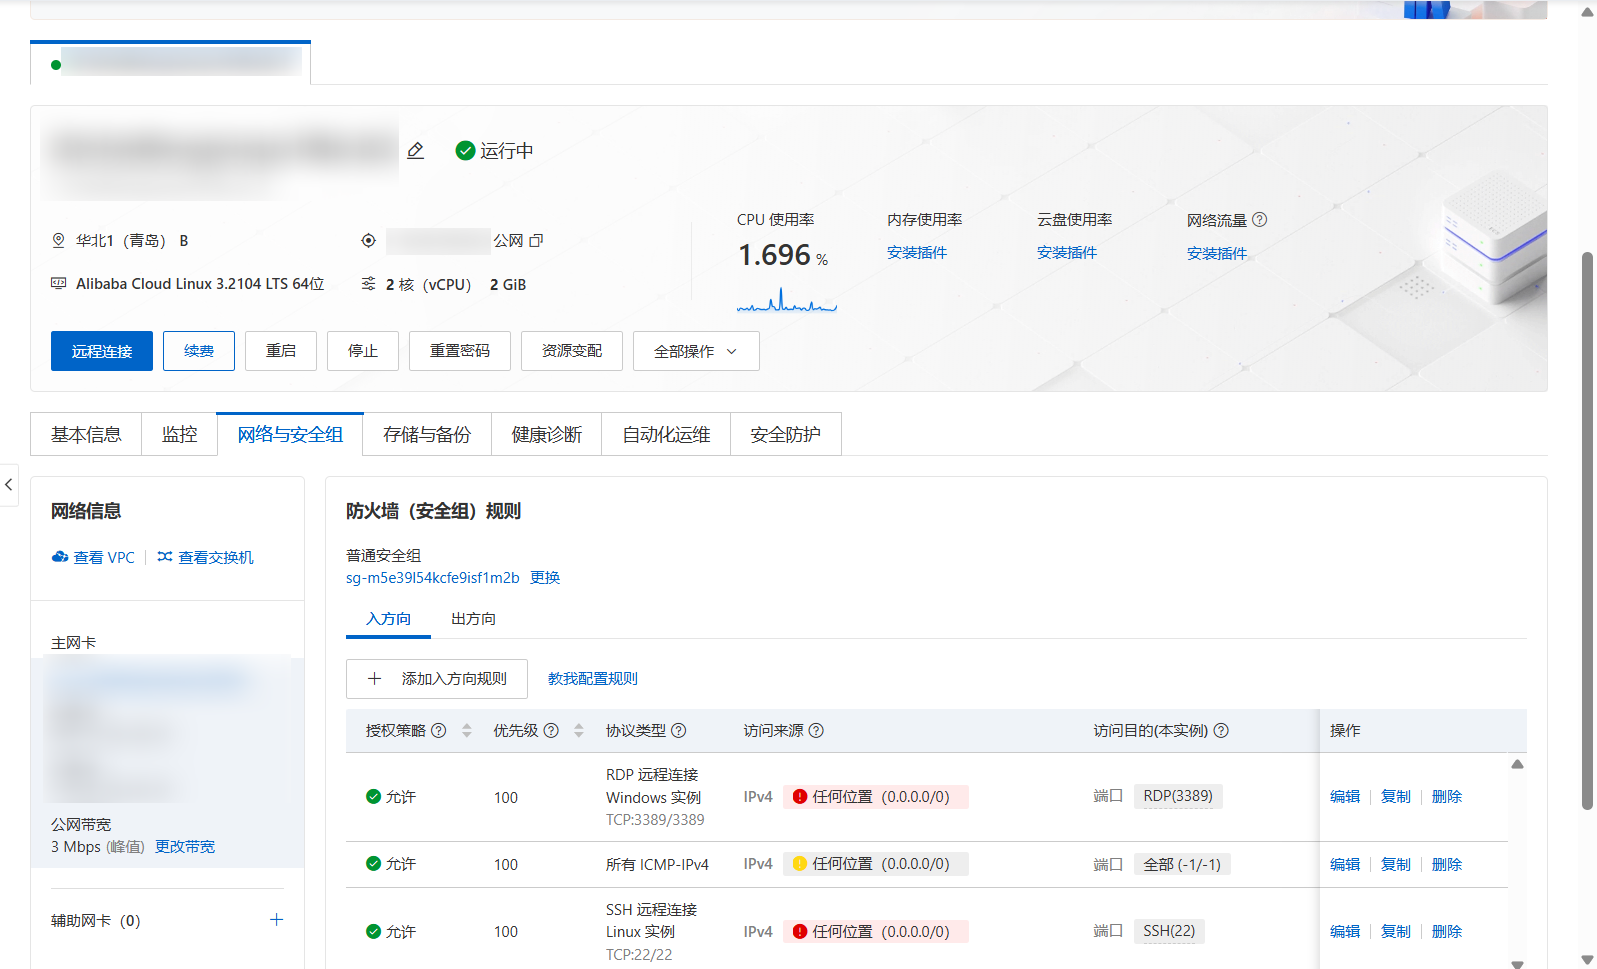Sort the table by 授权策略 arrows
1597x969 pixels.
pos(466,731)
